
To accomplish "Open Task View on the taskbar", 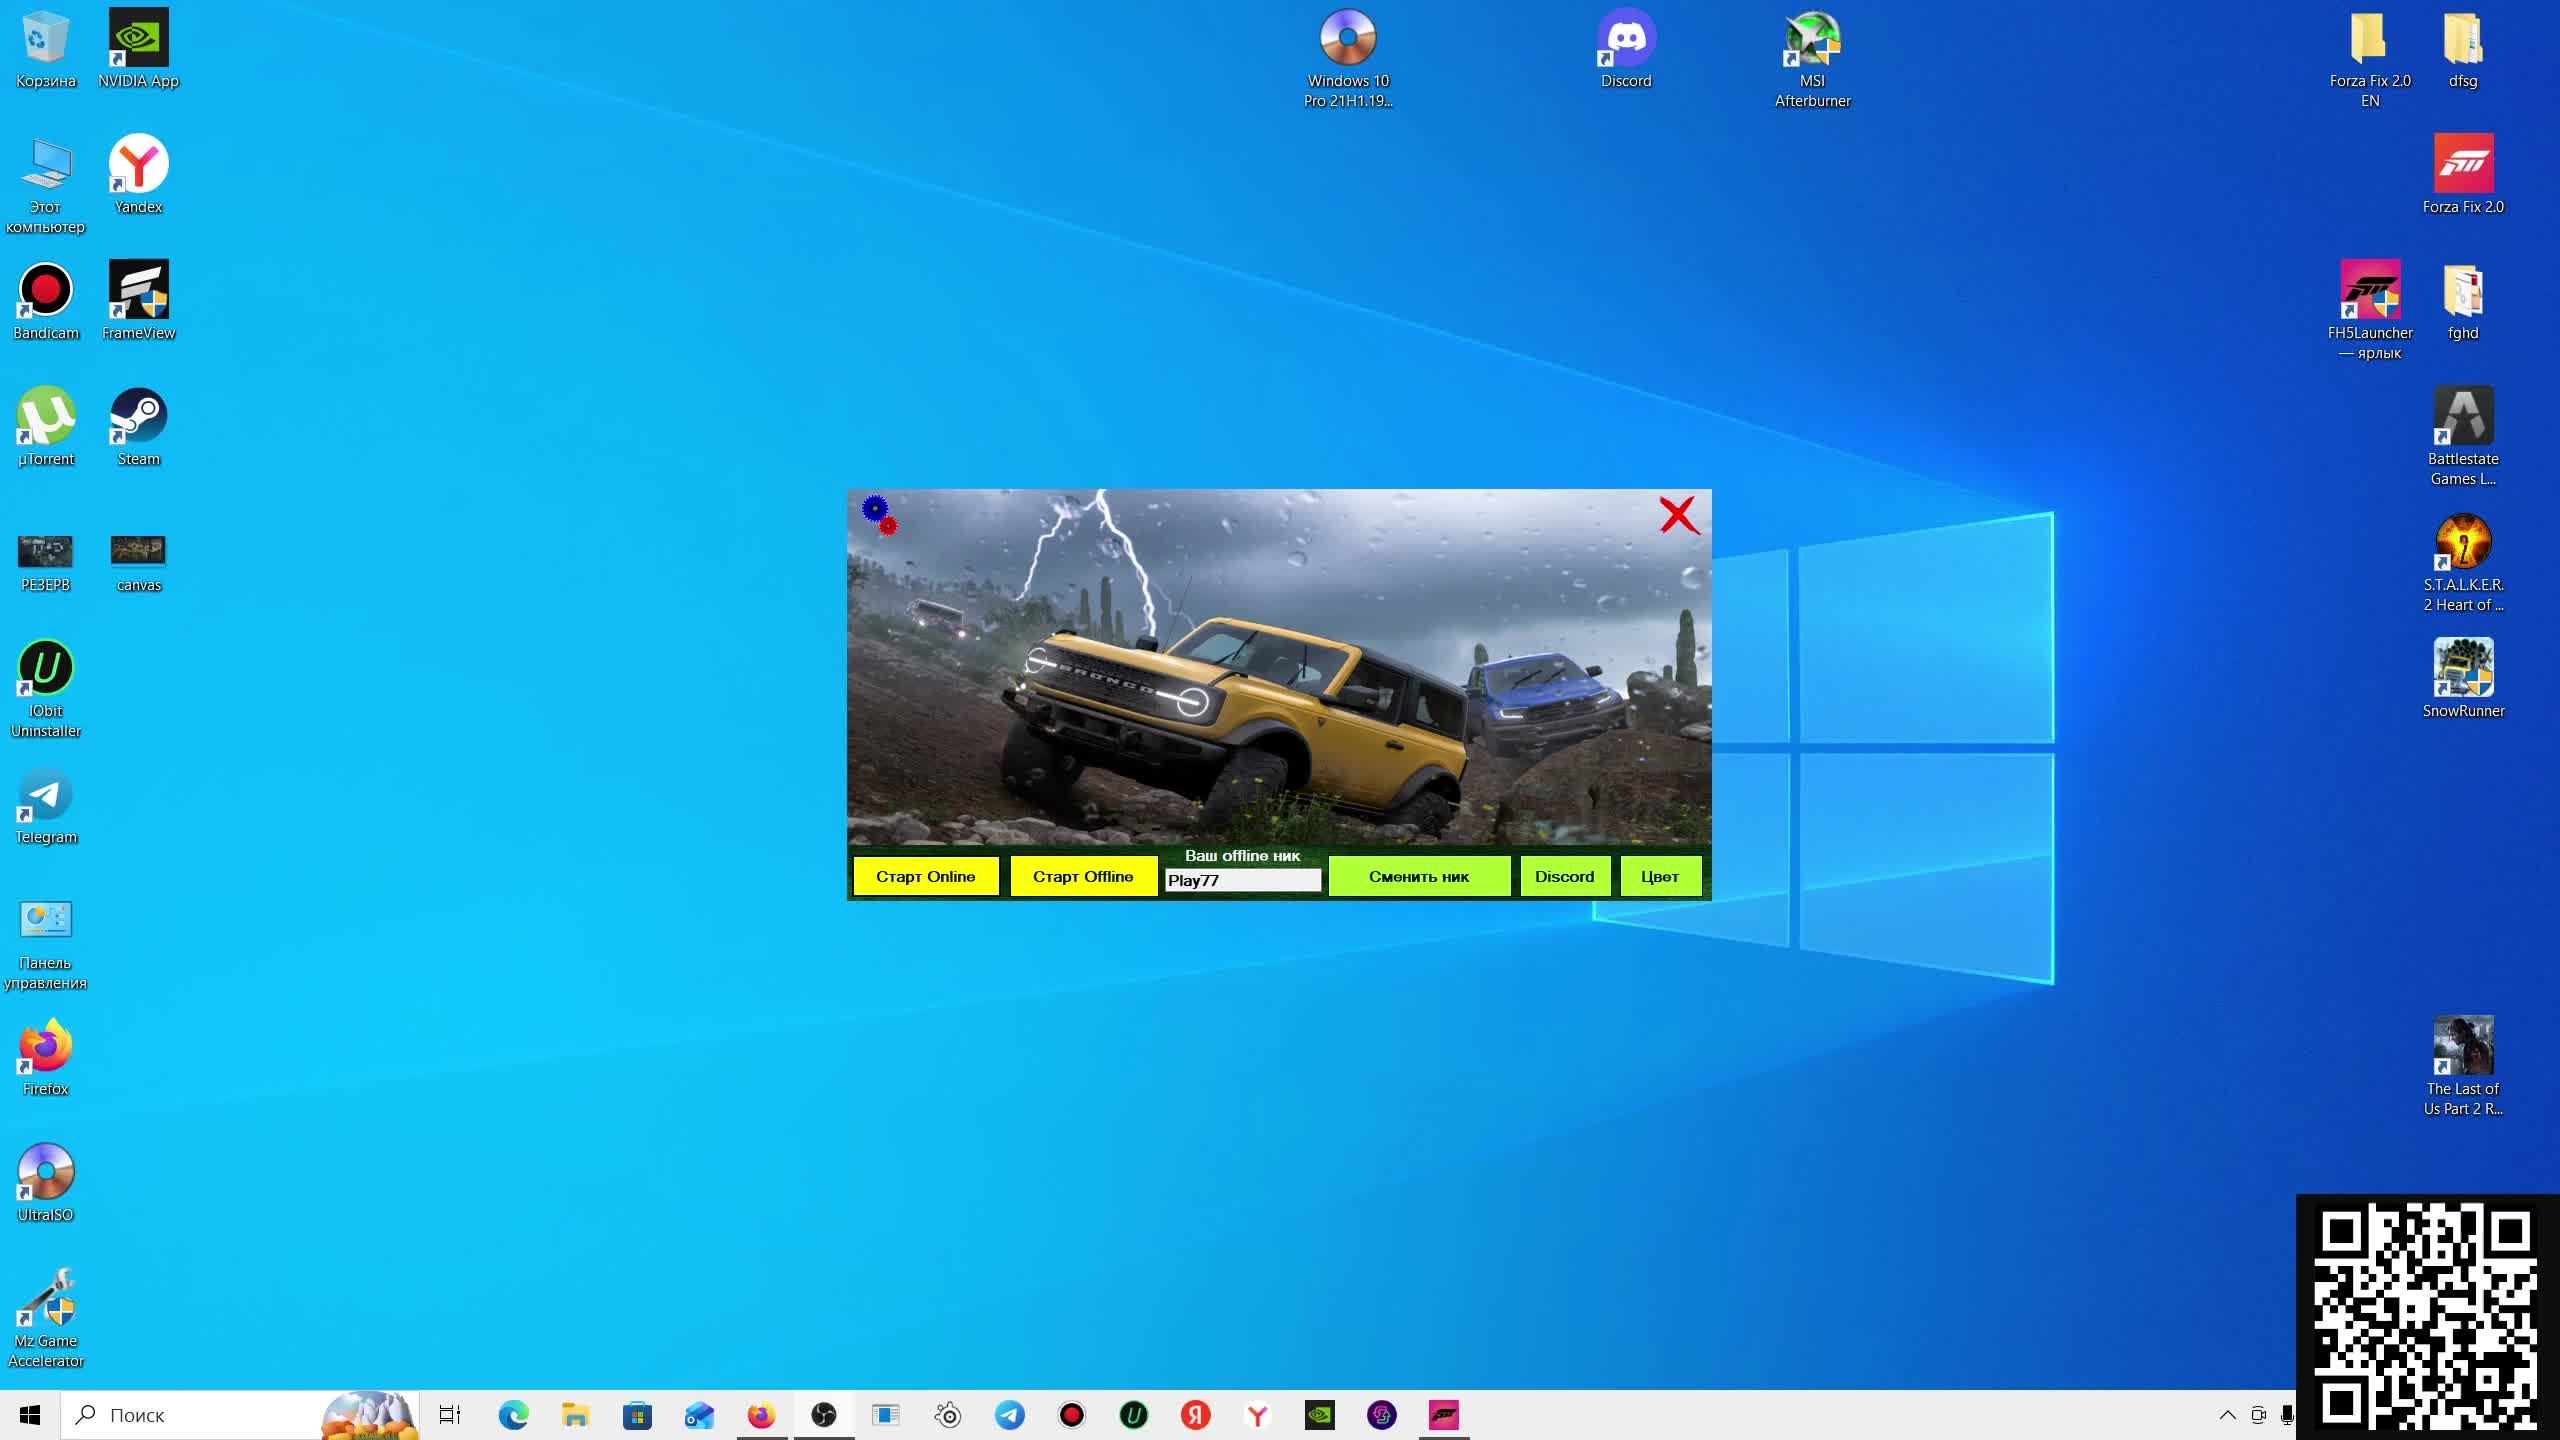I will [450, 1415].
